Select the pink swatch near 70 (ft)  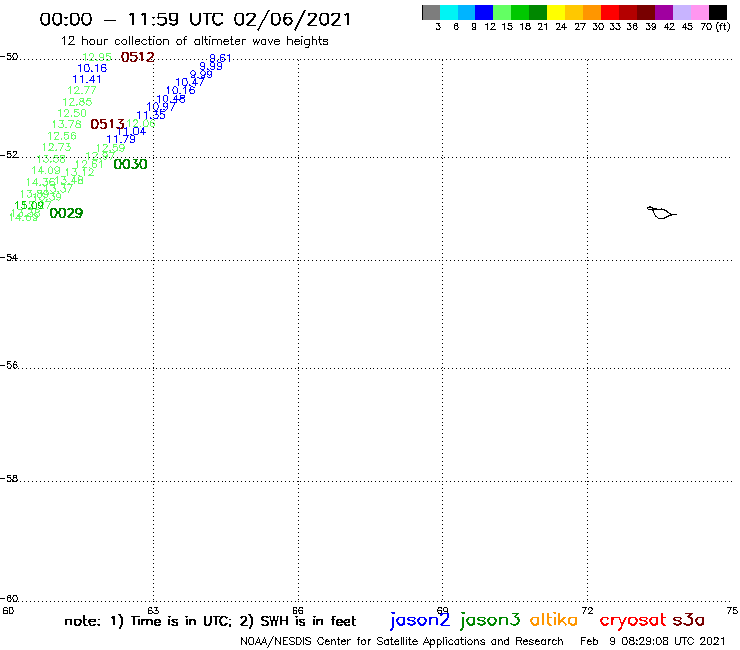(700, 12)
